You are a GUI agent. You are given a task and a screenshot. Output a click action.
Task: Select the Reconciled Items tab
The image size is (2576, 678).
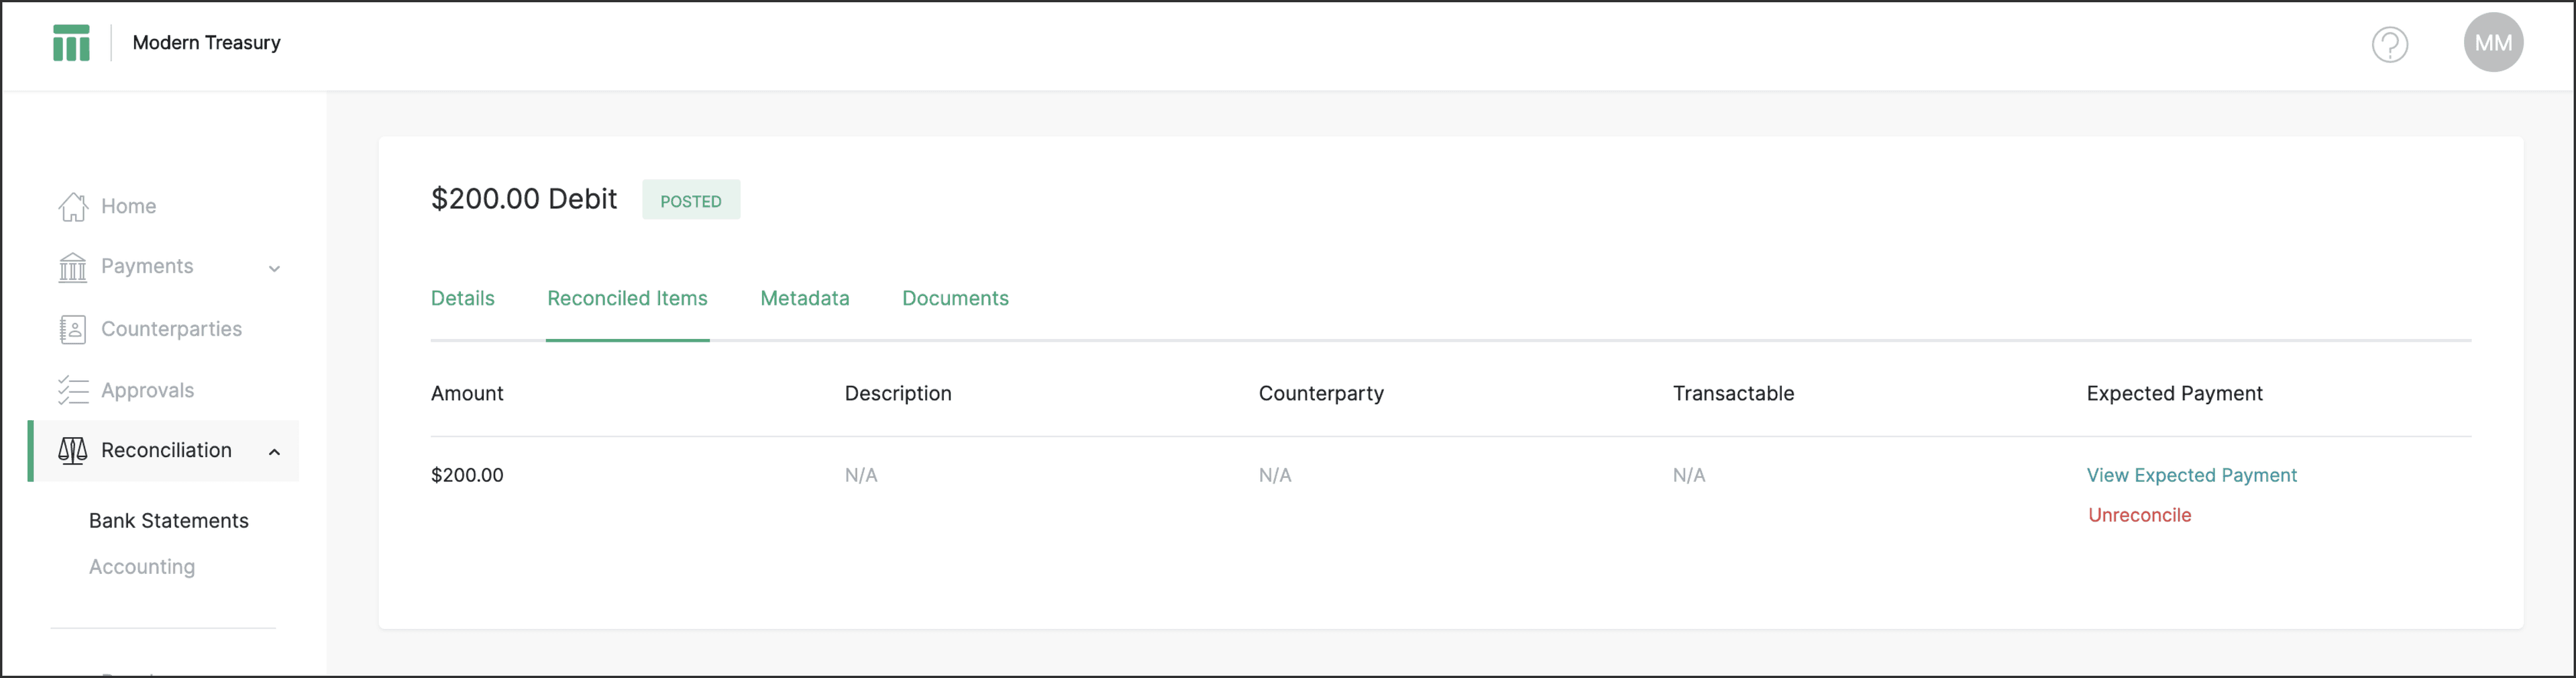coord(627,298)
